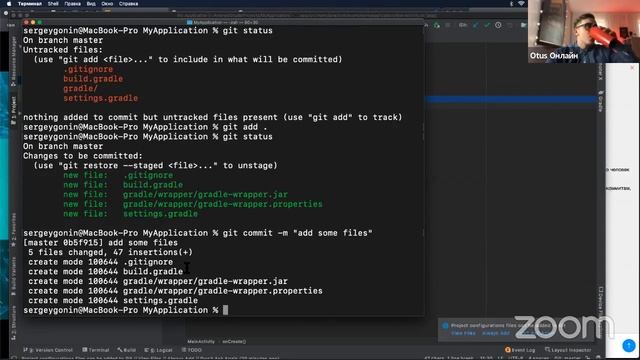Viewport: 640px width, 360px height.
Task: Click the red '.gitignore' untracked file line
Action: (88, 69)
